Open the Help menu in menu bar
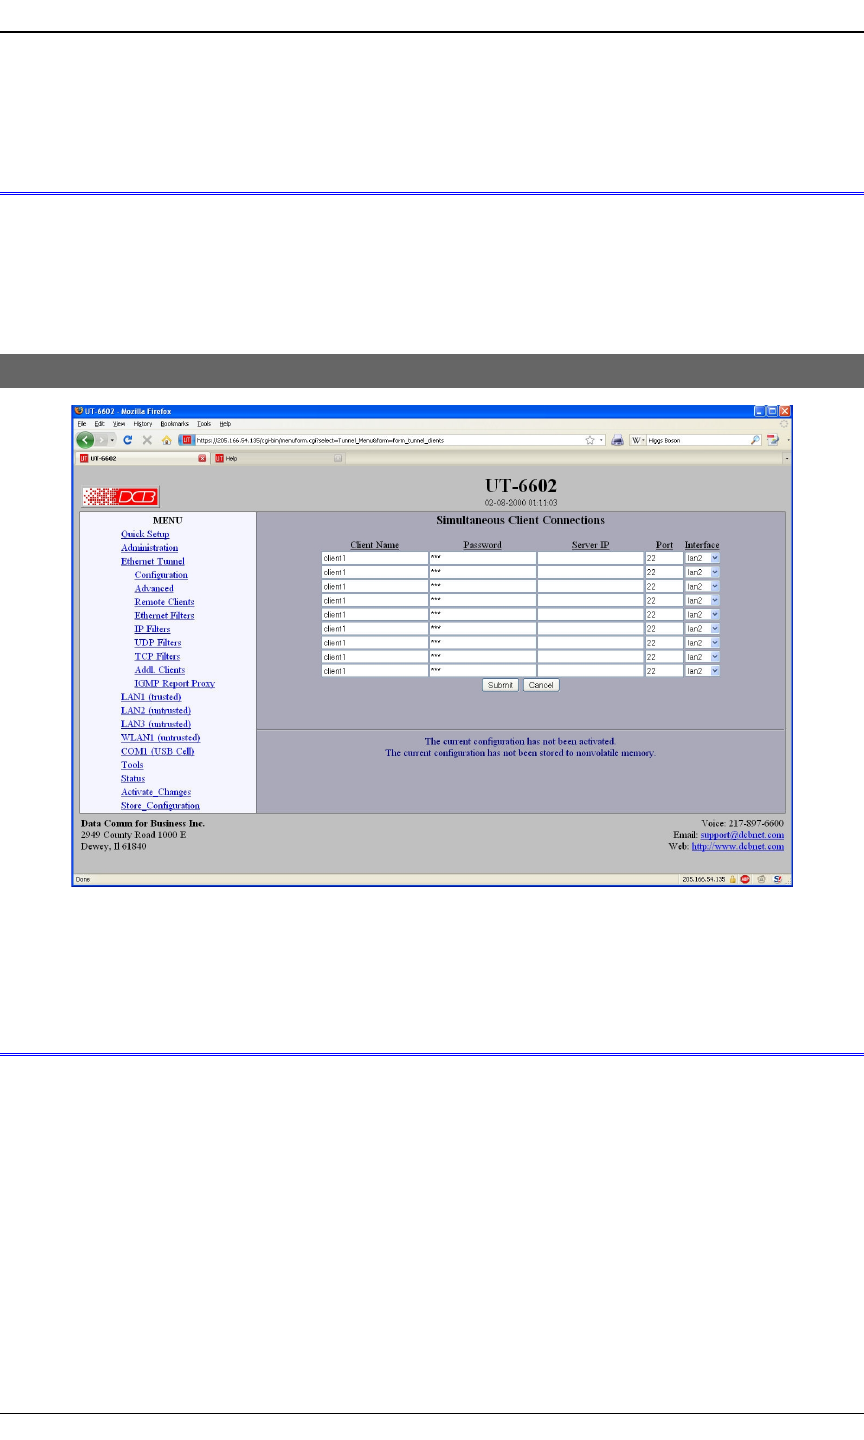864x1440 pixels. point(225,424)
